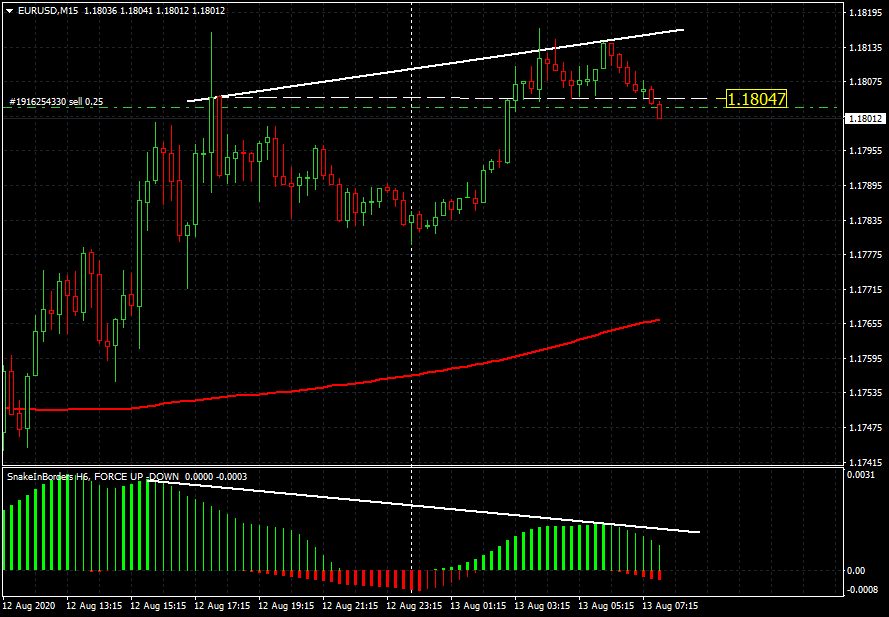The width and height of the screenshot is (889, 617).
Task: Click the 13 Aug 03:15 time label
Action: [x=543, y=606]
